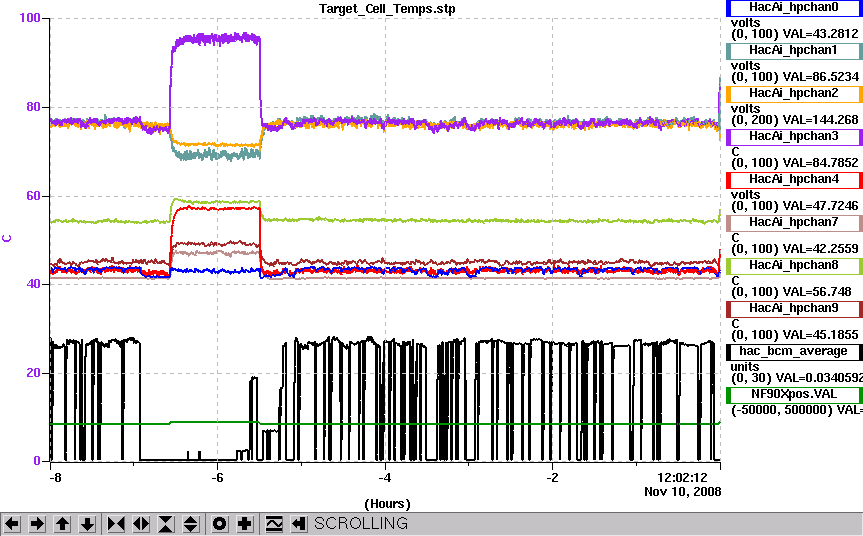Click the VAL=47.7246 reading for hpchan4

click(x=820, y=206)
